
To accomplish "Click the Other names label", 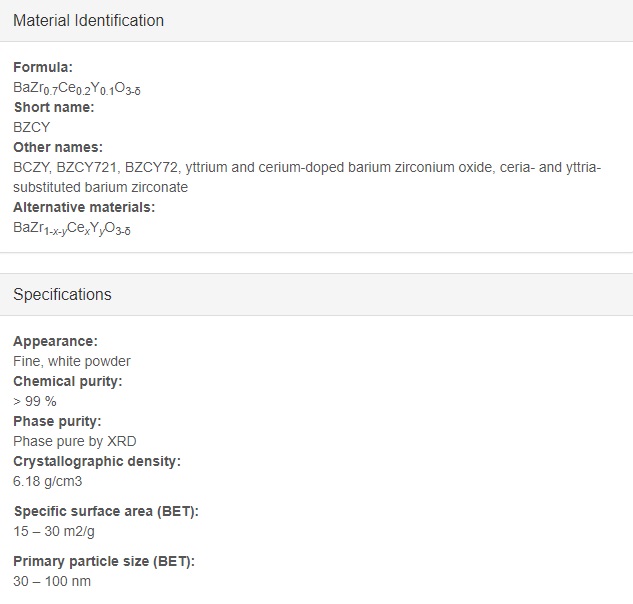I will (58, 147).
